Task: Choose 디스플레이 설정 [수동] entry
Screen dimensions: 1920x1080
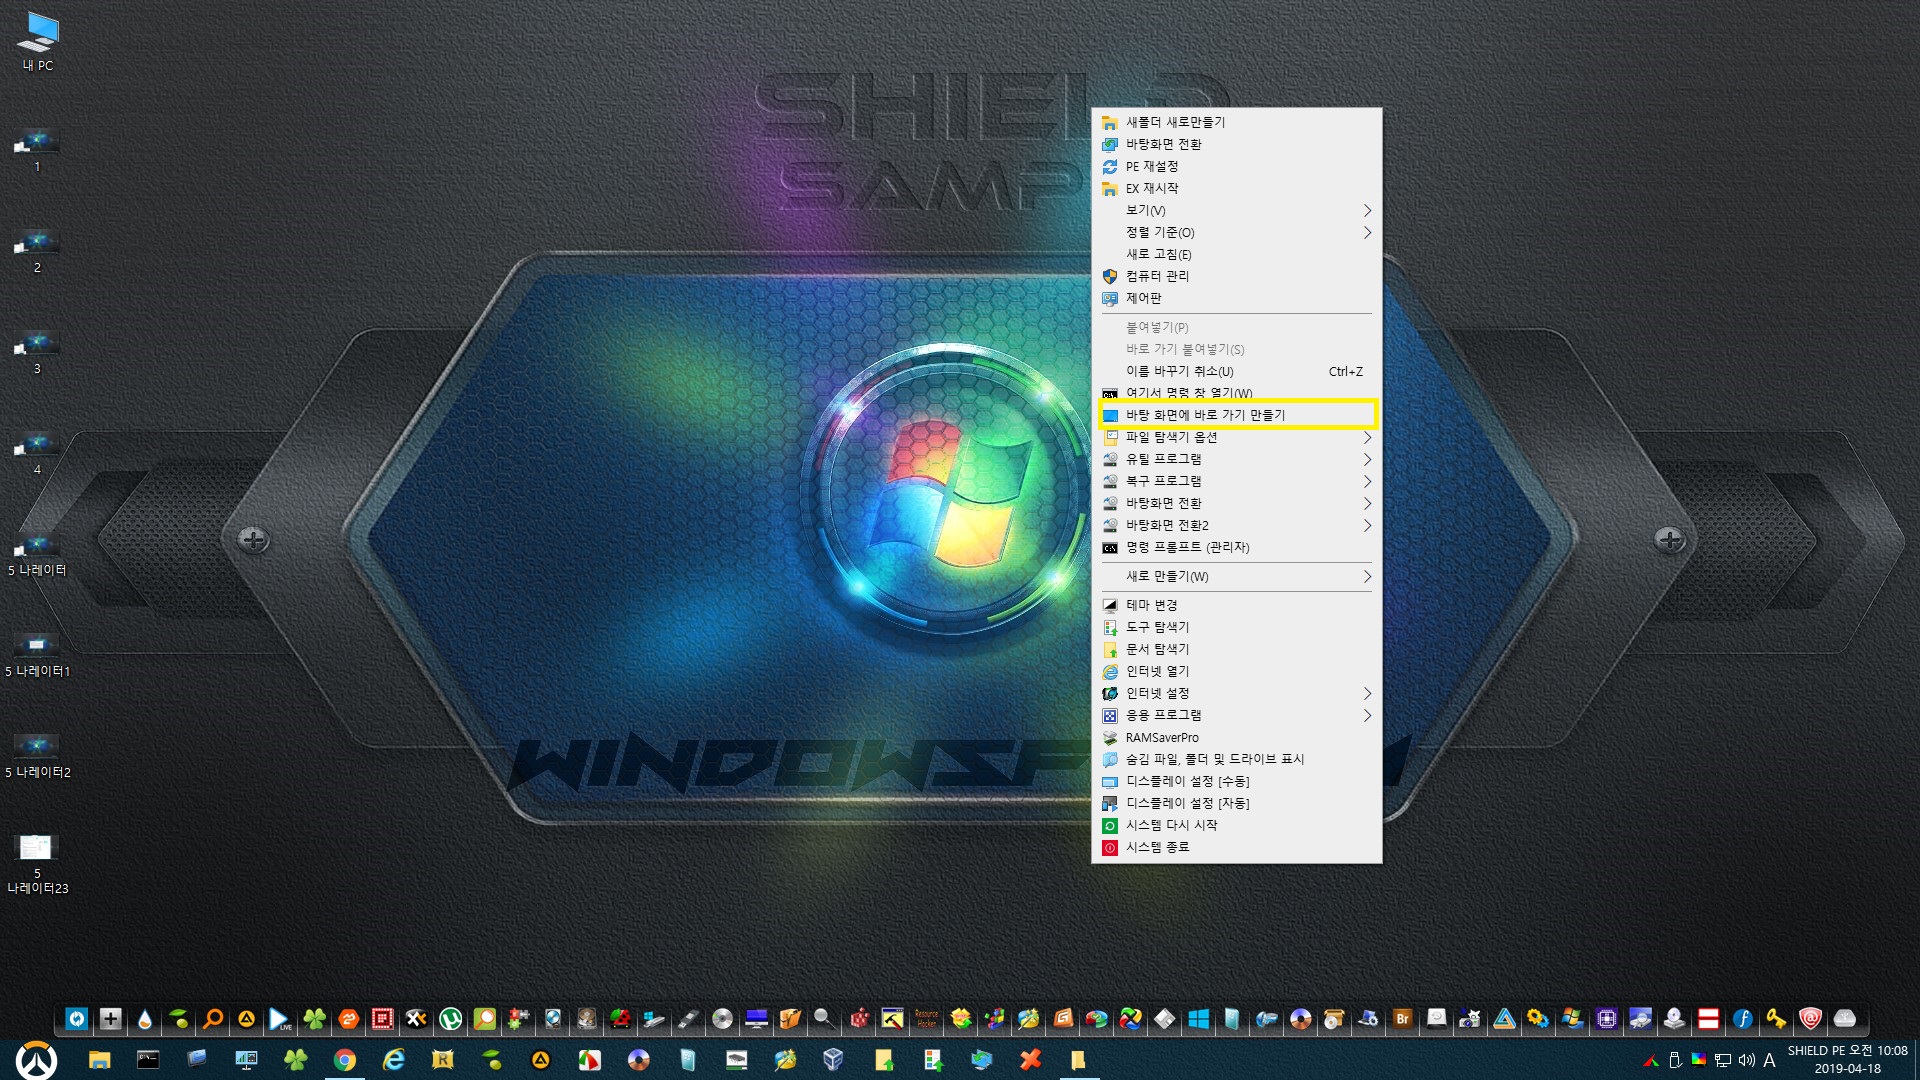Action: pyautogui.click(x=1236, y=781)
